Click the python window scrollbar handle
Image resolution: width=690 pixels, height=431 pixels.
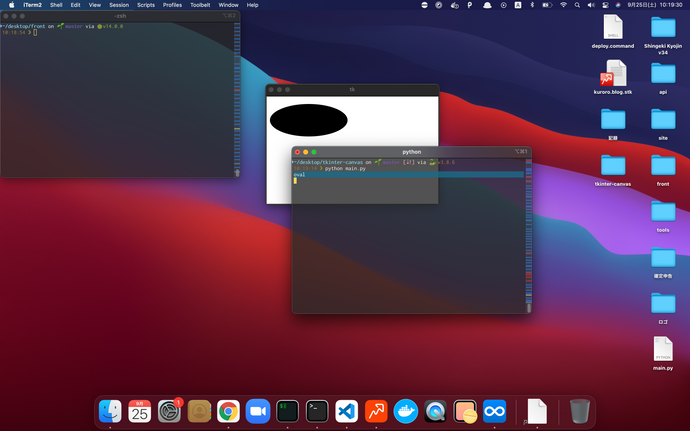[529, 308]
